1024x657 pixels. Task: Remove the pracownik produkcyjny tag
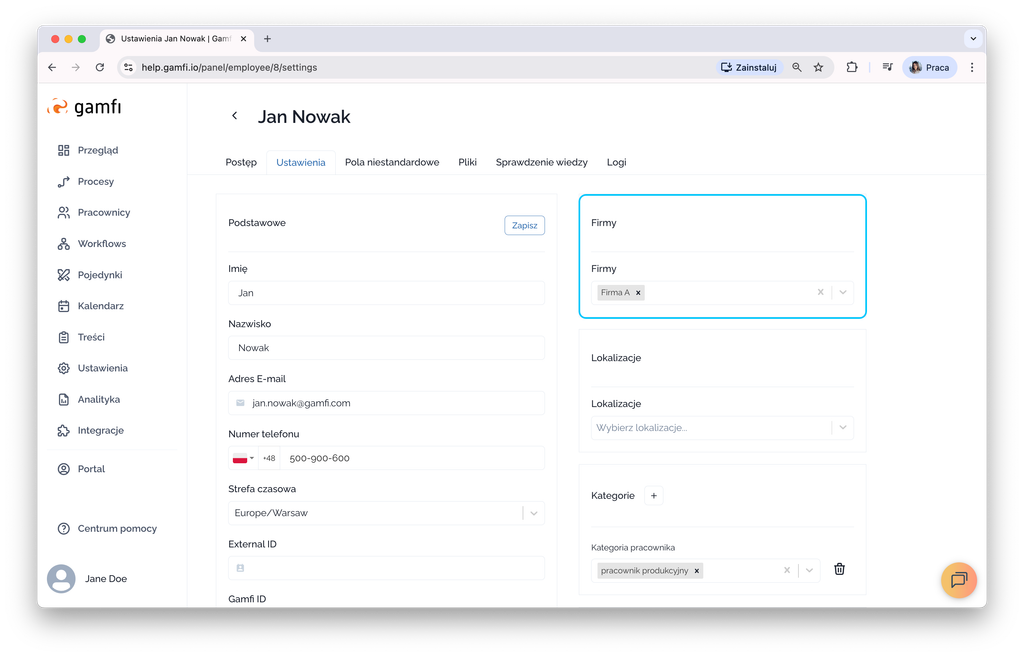pos(697,571)
